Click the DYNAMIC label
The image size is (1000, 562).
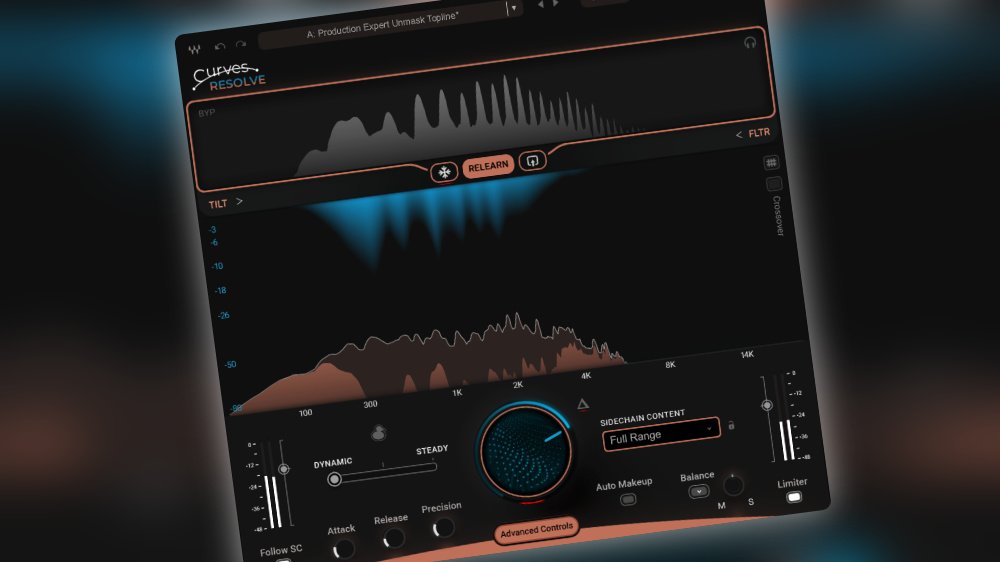[332, 463]
